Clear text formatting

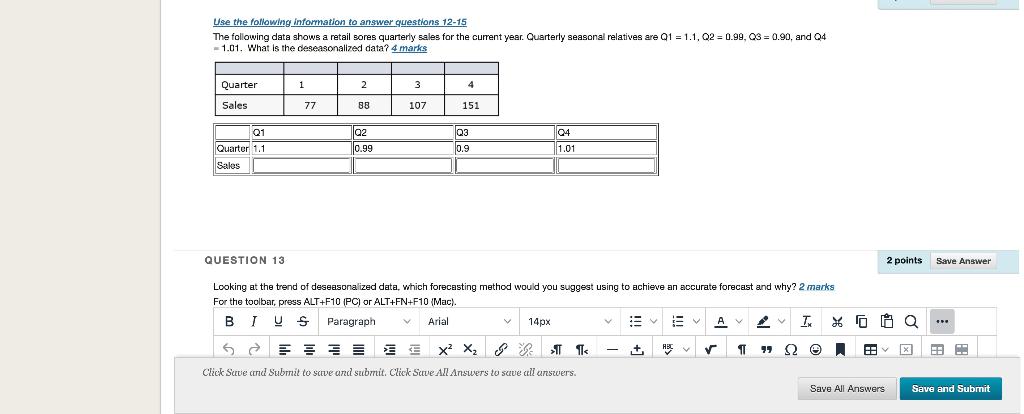(x=807, y=321)
